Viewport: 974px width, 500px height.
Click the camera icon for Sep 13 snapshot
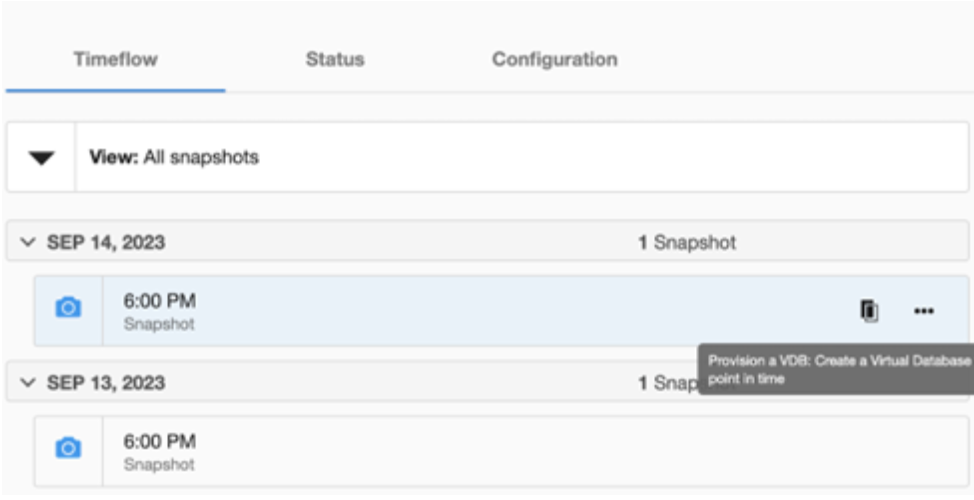(x=68, y=448)
